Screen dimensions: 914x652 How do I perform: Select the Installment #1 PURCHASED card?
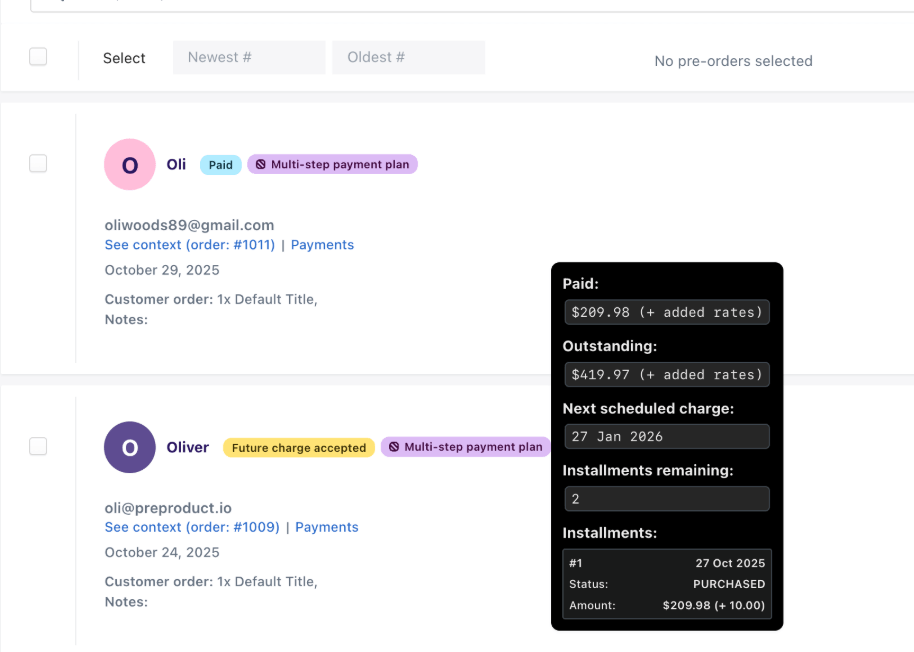coord(666,584)
